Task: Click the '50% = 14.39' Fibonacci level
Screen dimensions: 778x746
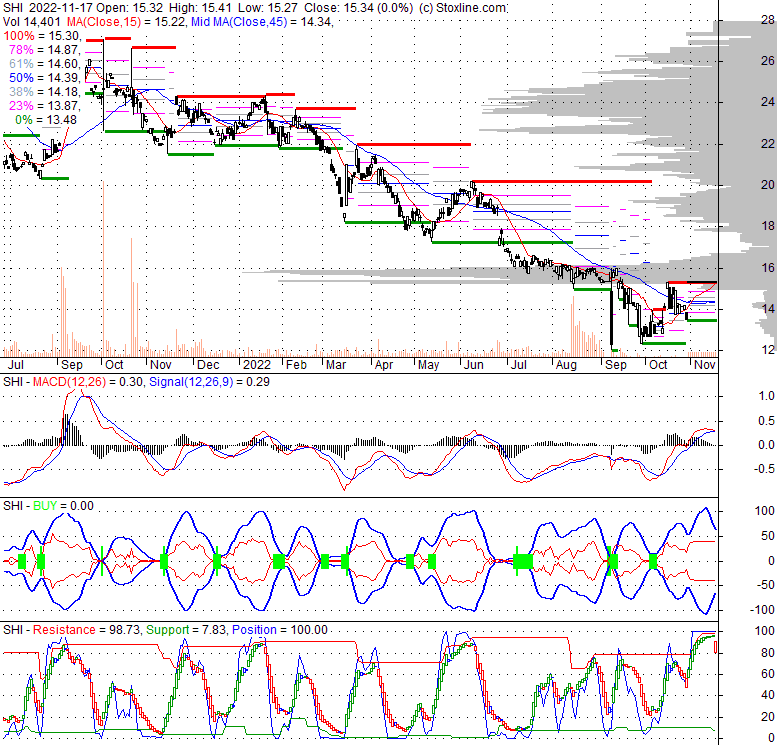Action: click(x=44, y=78)
